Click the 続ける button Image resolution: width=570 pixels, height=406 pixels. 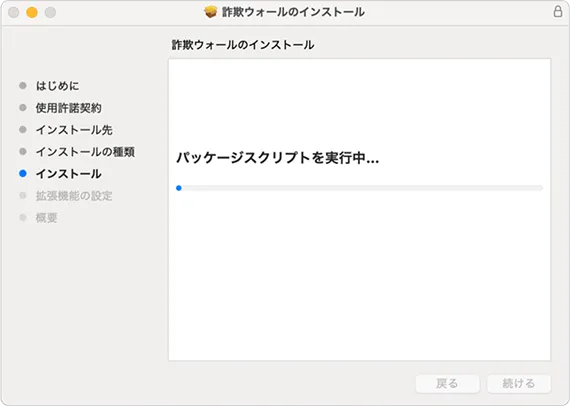point(519,383)
